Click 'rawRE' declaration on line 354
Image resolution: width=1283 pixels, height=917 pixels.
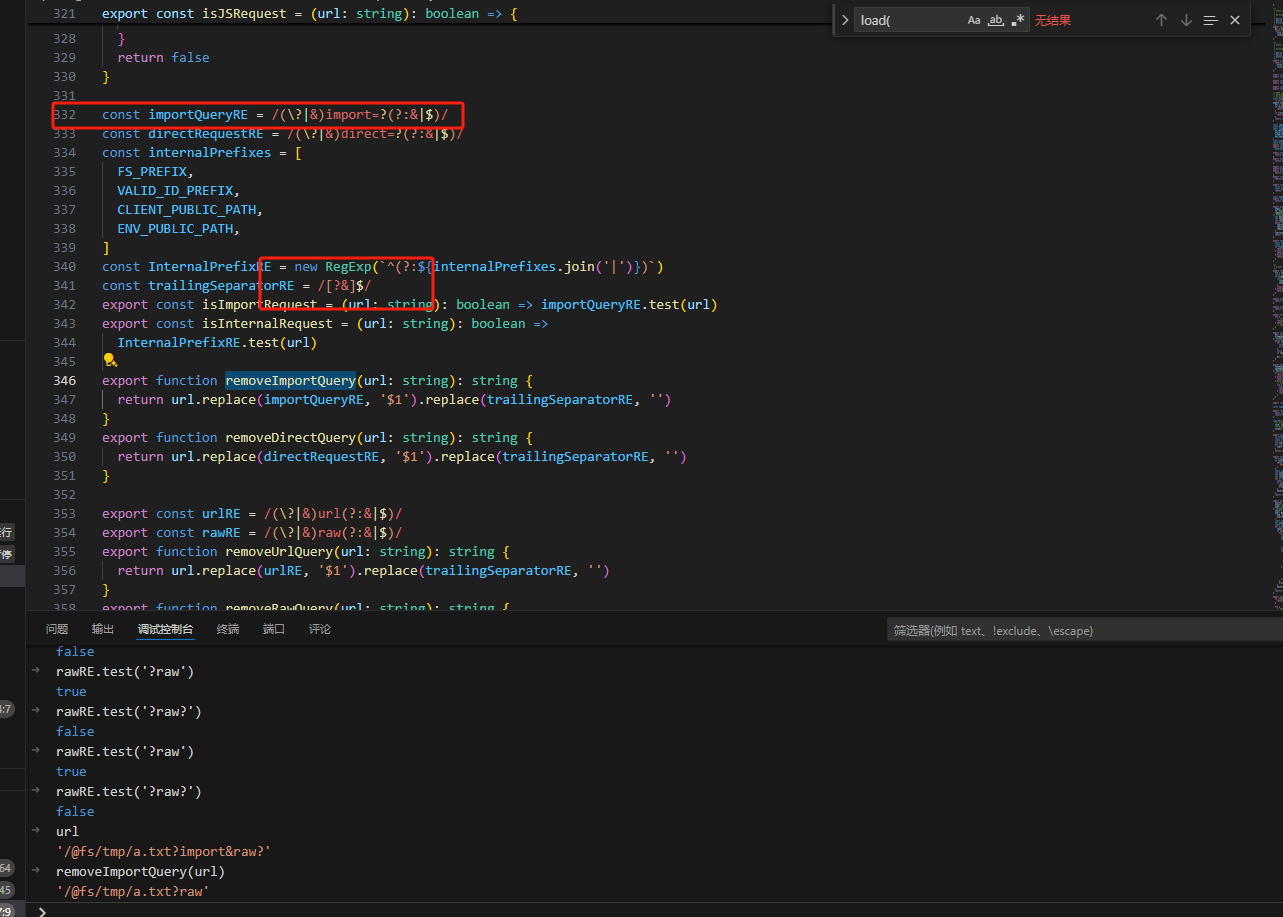coord(221,533)
